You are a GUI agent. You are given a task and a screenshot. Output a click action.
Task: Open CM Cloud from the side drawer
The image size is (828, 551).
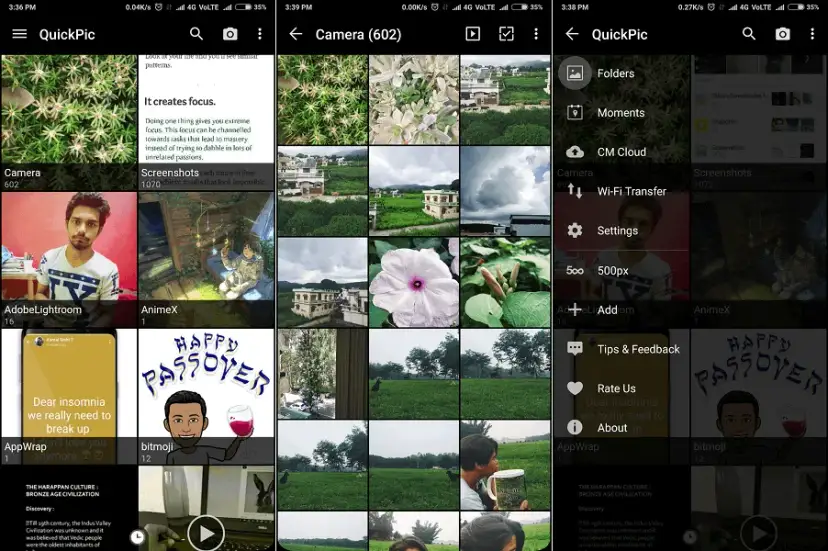(x=620, y=152)
